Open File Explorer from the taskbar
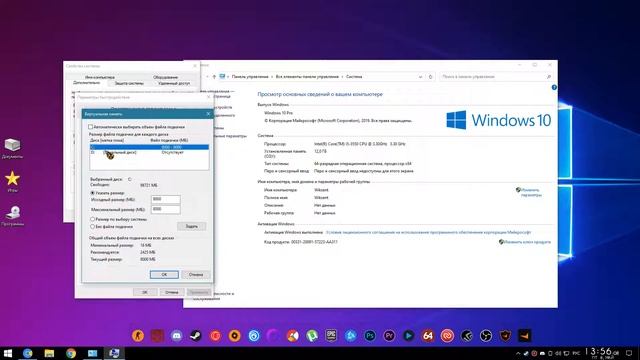This screenshot has width=640, height=360. point(49,353)
